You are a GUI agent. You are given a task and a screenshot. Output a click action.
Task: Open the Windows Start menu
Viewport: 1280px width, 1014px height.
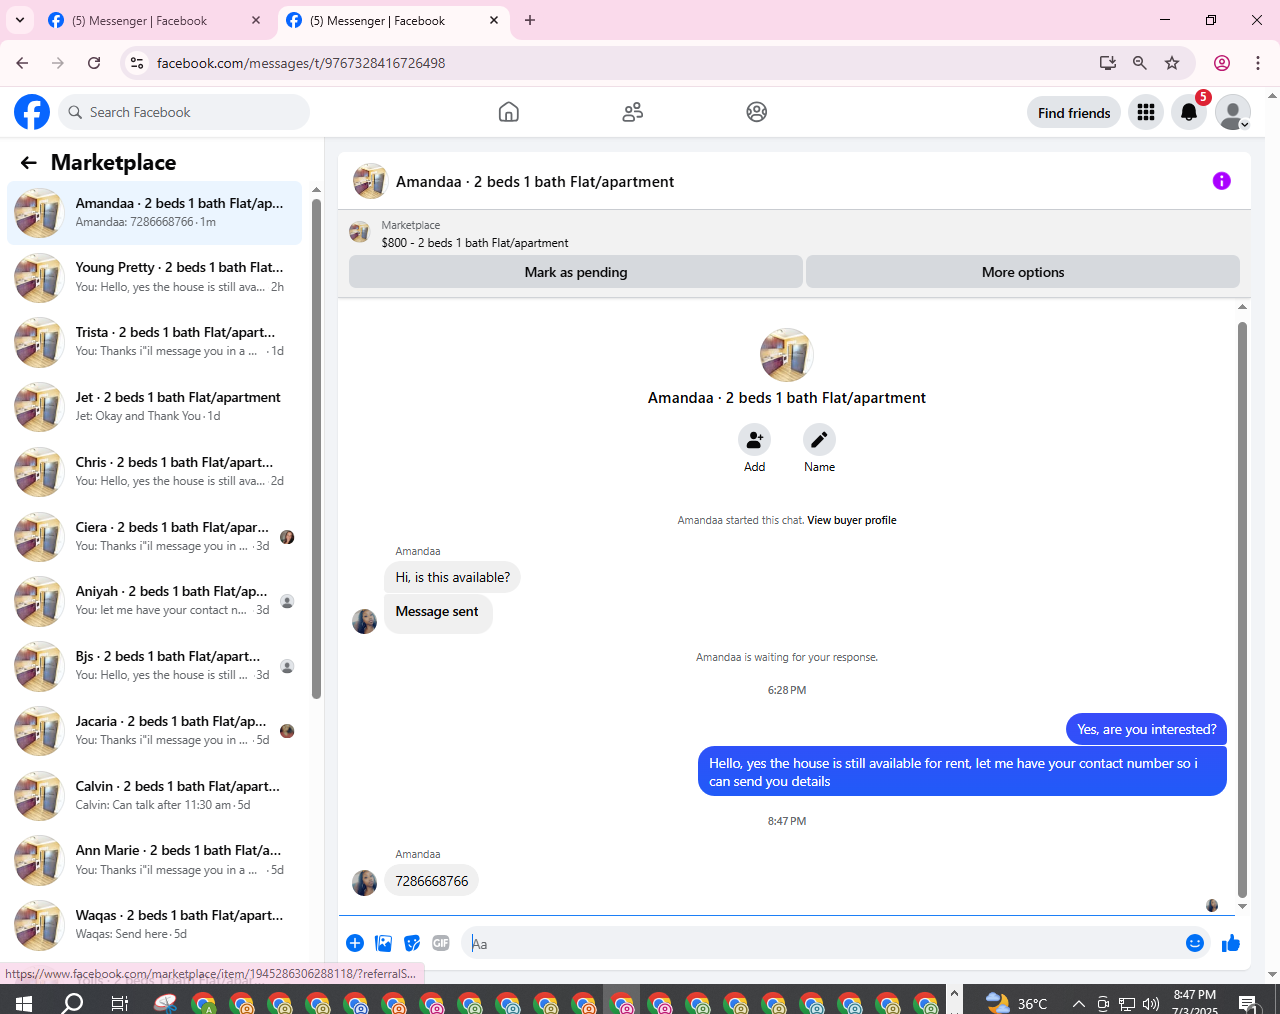click(24, 1002)
